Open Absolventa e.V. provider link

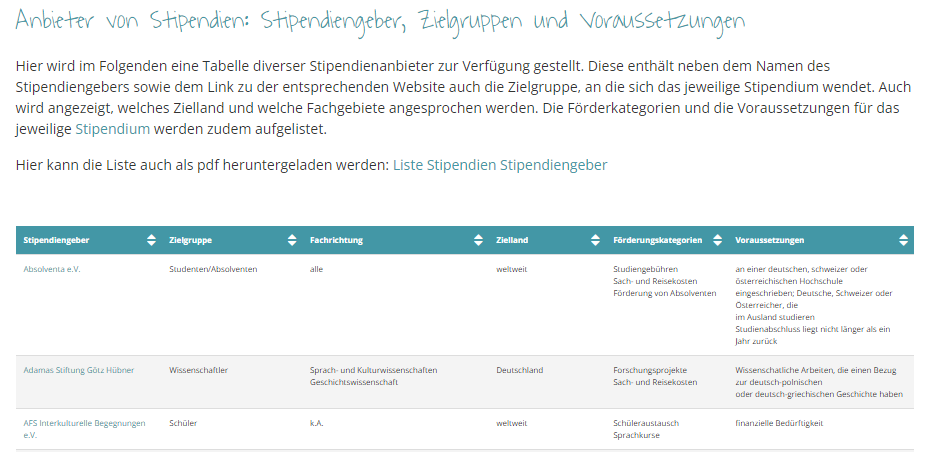coord(51,269)
